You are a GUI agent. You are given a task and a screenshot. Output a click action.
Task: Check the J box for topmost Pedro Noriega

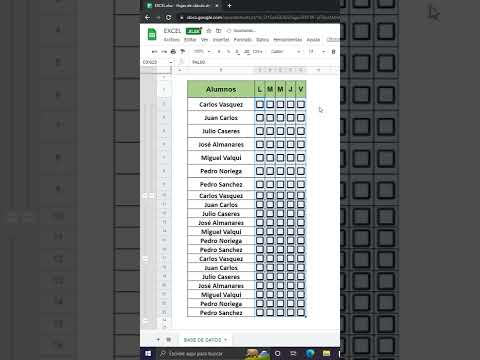point(291,171)
